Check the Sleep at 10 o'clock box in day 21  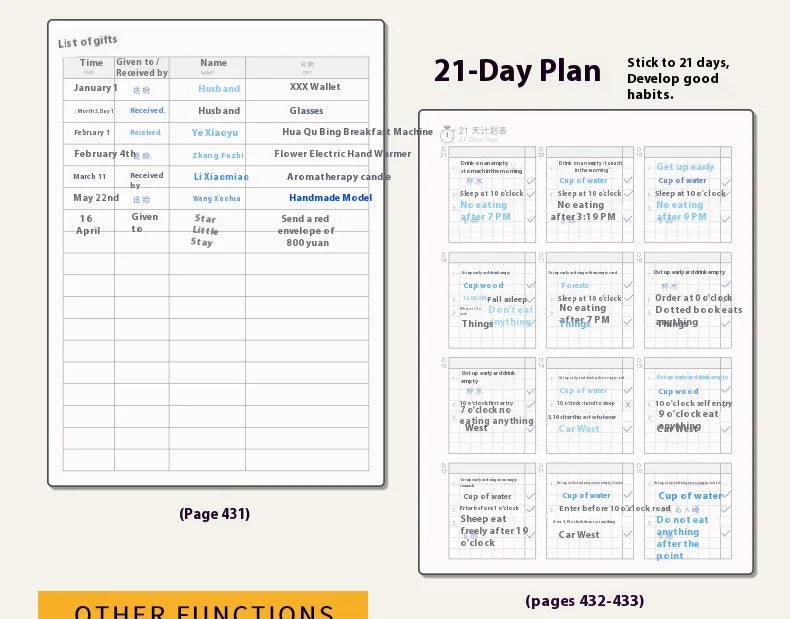pos(531,194)
